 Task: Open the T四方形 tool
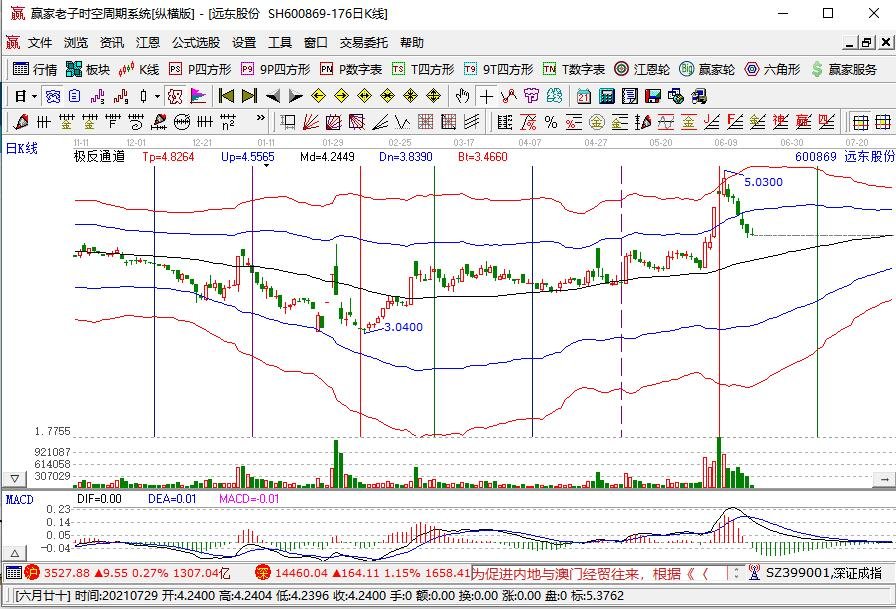(x=423, y=69)
